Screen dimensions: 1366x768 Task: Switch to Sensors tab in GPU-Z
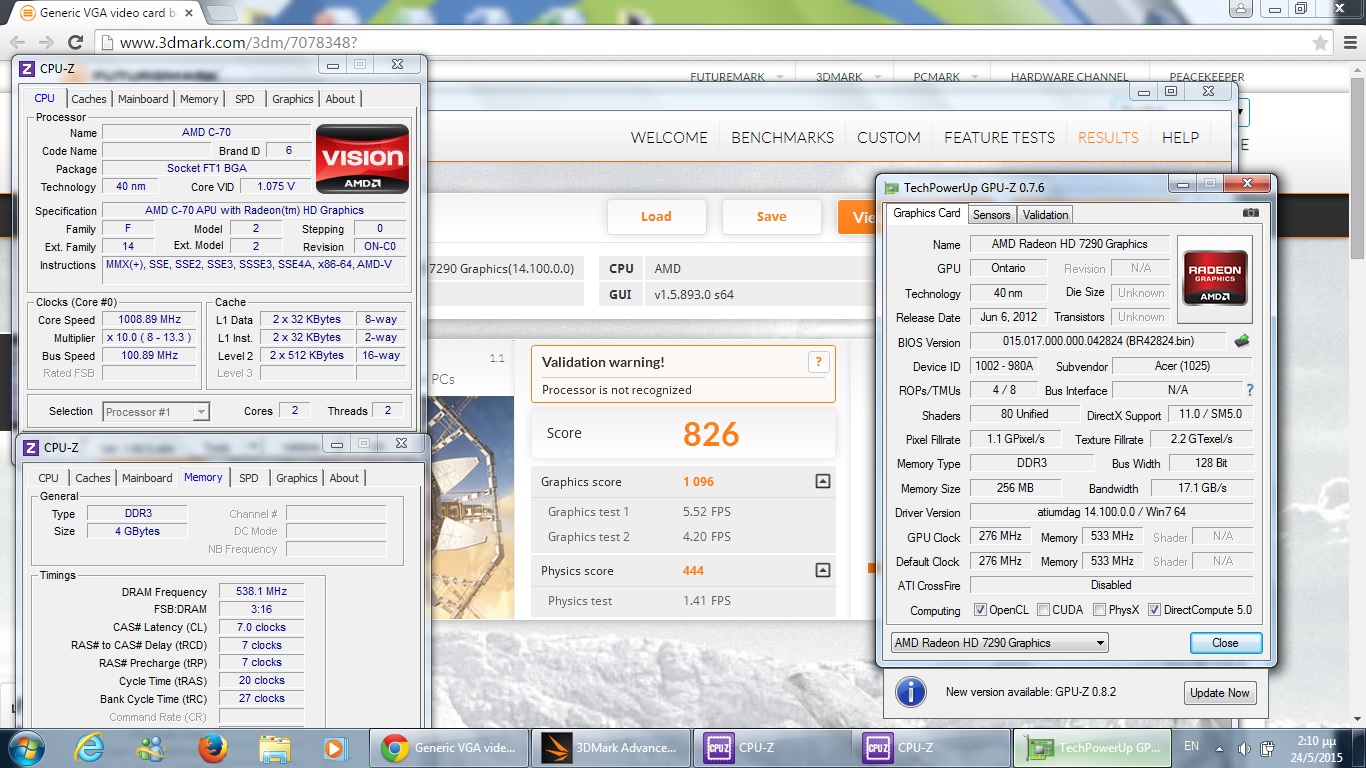(991, 214)
